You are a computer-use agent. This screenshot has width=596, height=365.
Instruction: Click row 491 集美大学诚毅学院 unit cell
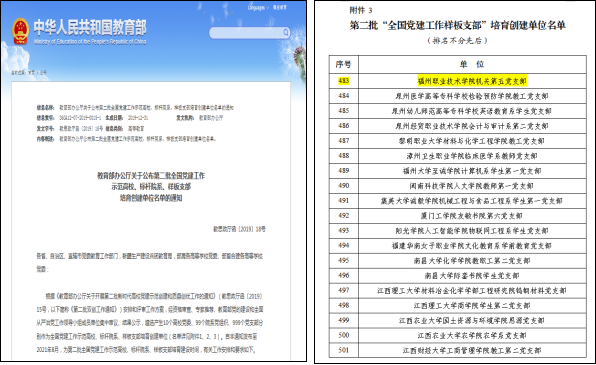pyautogui.click(x=472, y=201)
